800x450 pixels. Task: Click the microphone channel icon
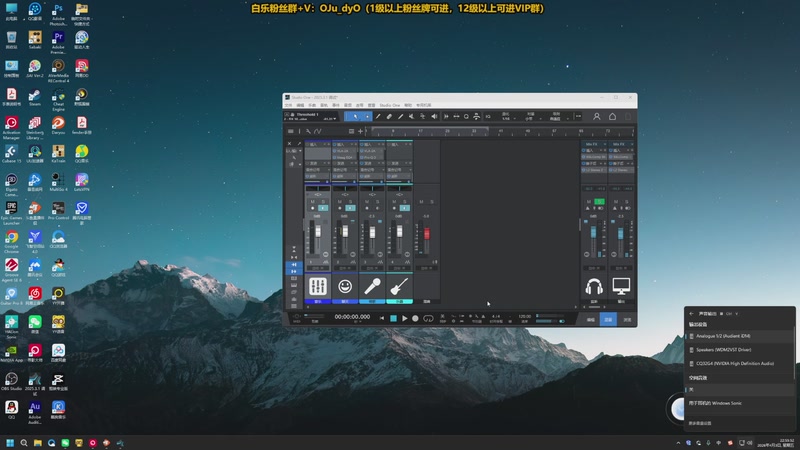pos(372,286)
